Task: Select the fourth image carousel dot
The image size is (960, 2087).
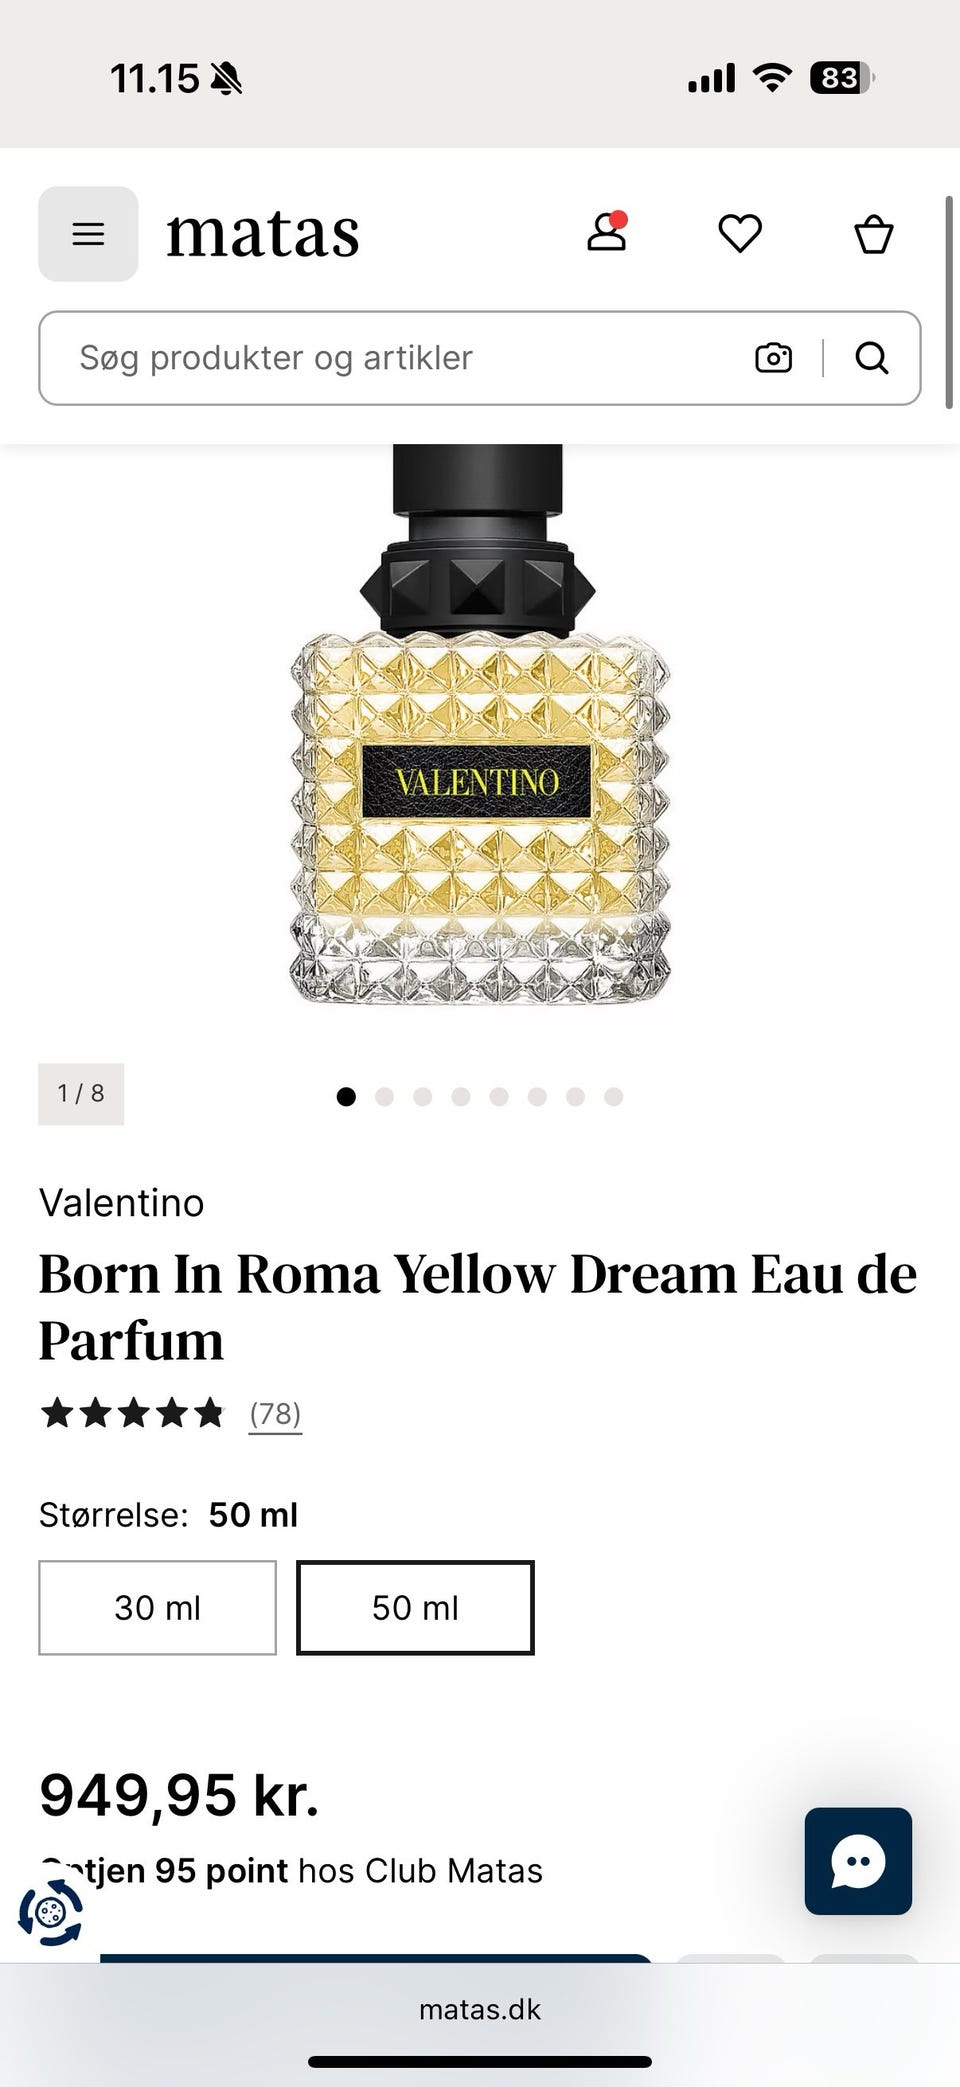Action: 461,1097
